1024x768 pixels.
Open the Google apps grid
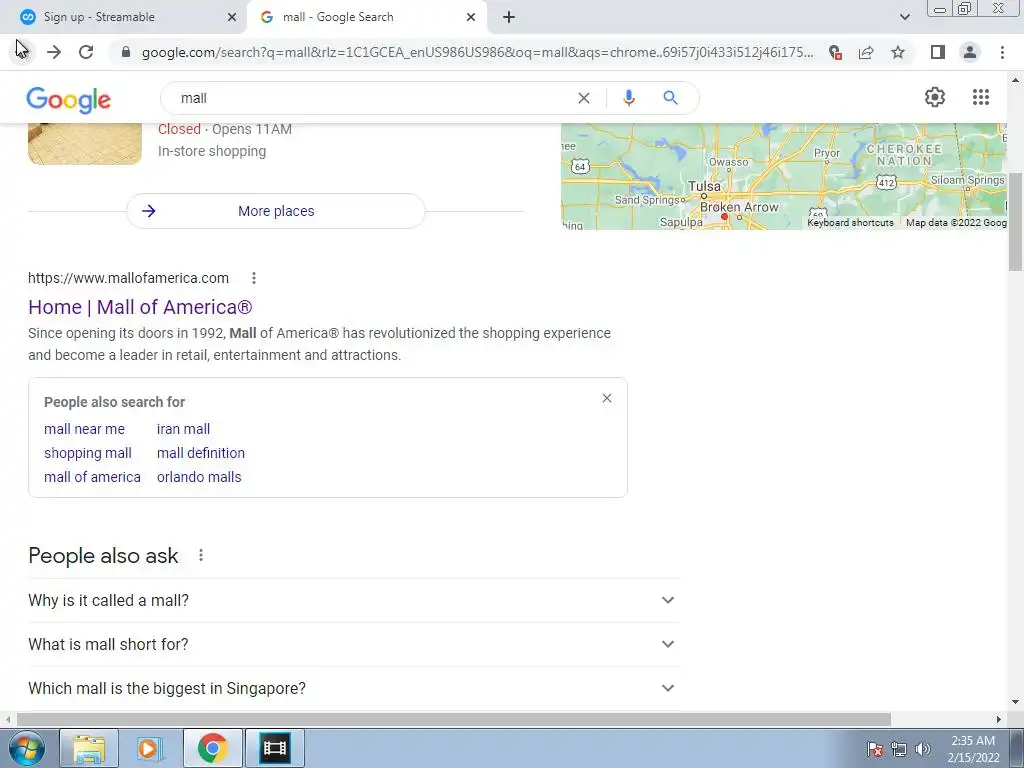[x=980, y=97]
